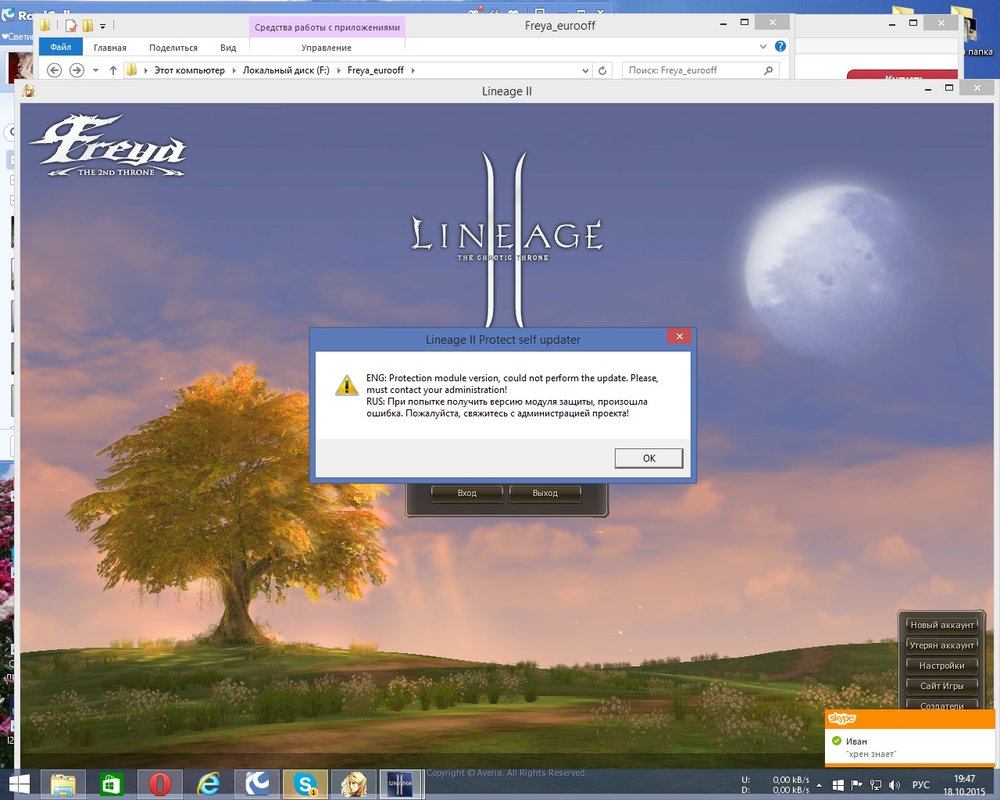Open the recent locations dropdown arrow
This screenshot has width=1000, height=800.
[x=95, y=70]
